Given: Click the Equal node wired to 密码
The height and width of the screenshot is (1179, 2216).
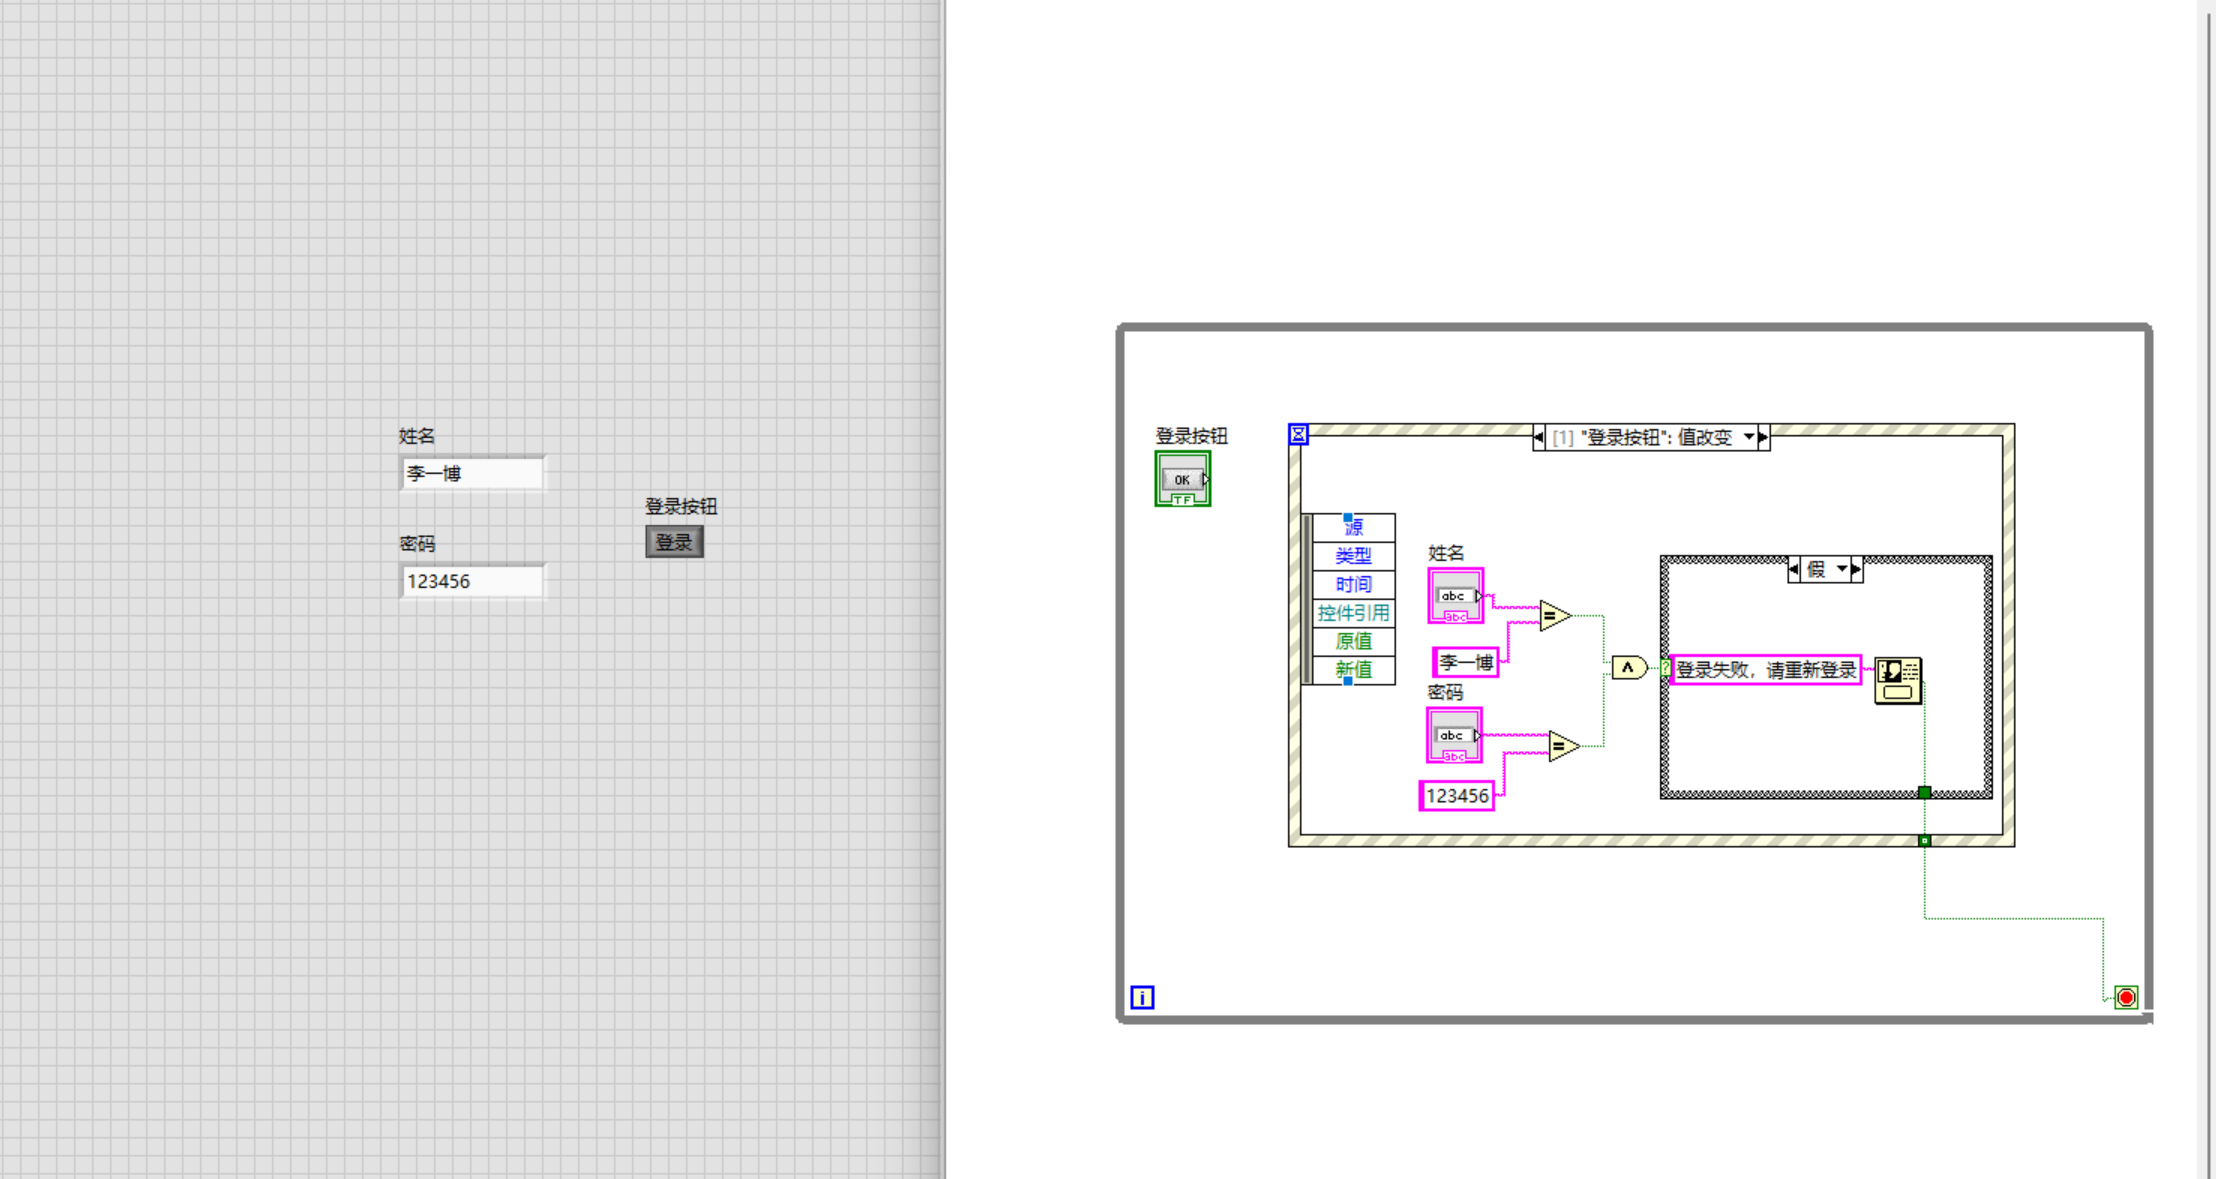Looking at the screenshot, I should 1562,746.
